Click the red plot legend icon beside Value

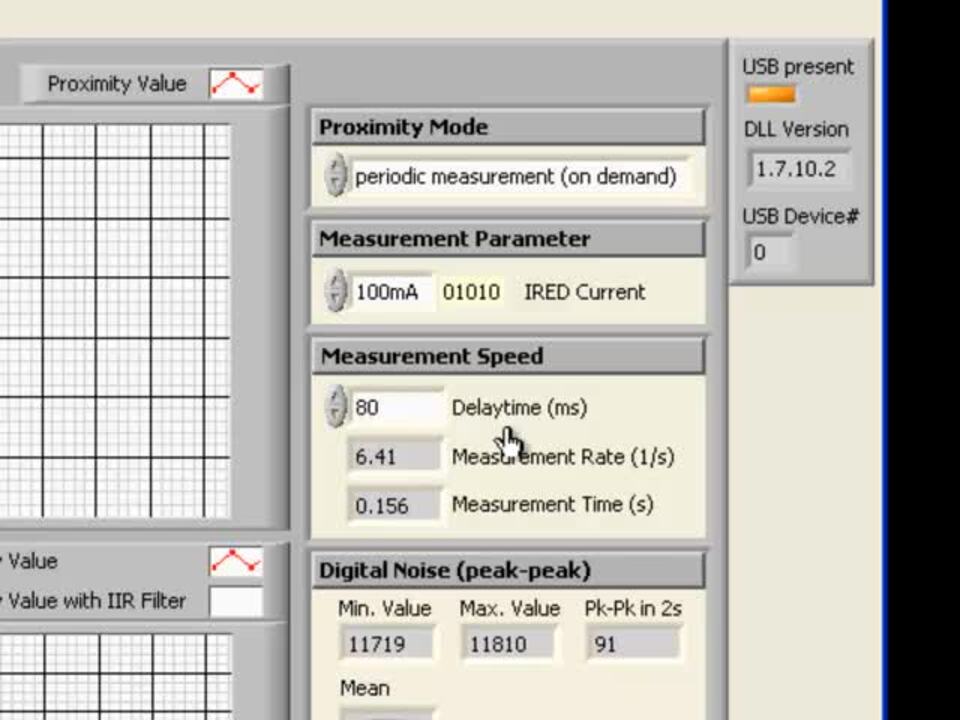(234, 562)
